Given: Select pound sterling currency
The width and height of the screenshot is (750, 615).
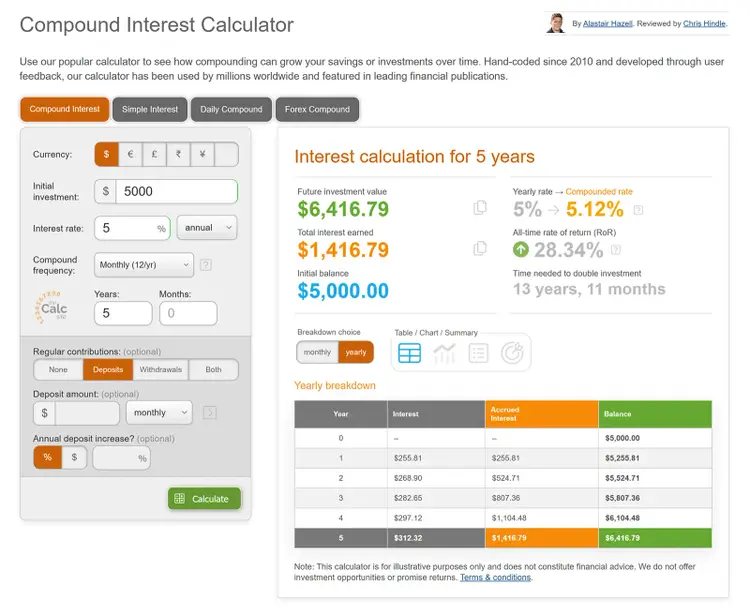Looking at the screenshot, I should pos(154,154).
